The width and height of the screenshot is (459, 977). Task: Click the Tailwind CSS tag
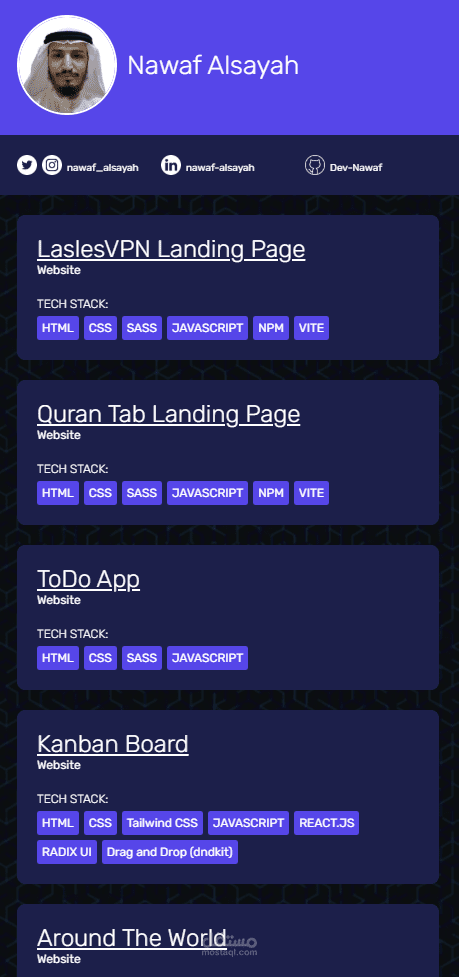click(163, 822)
